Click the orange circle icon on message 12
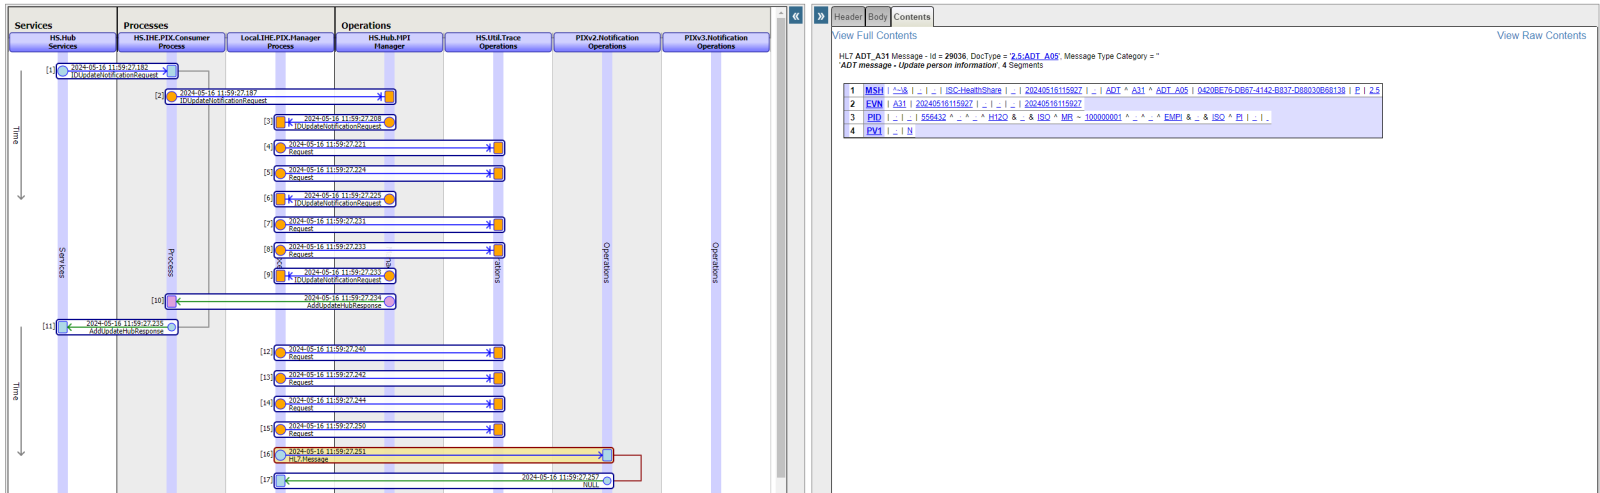This screenshot has width=1600, height=493. pos(281,353)
